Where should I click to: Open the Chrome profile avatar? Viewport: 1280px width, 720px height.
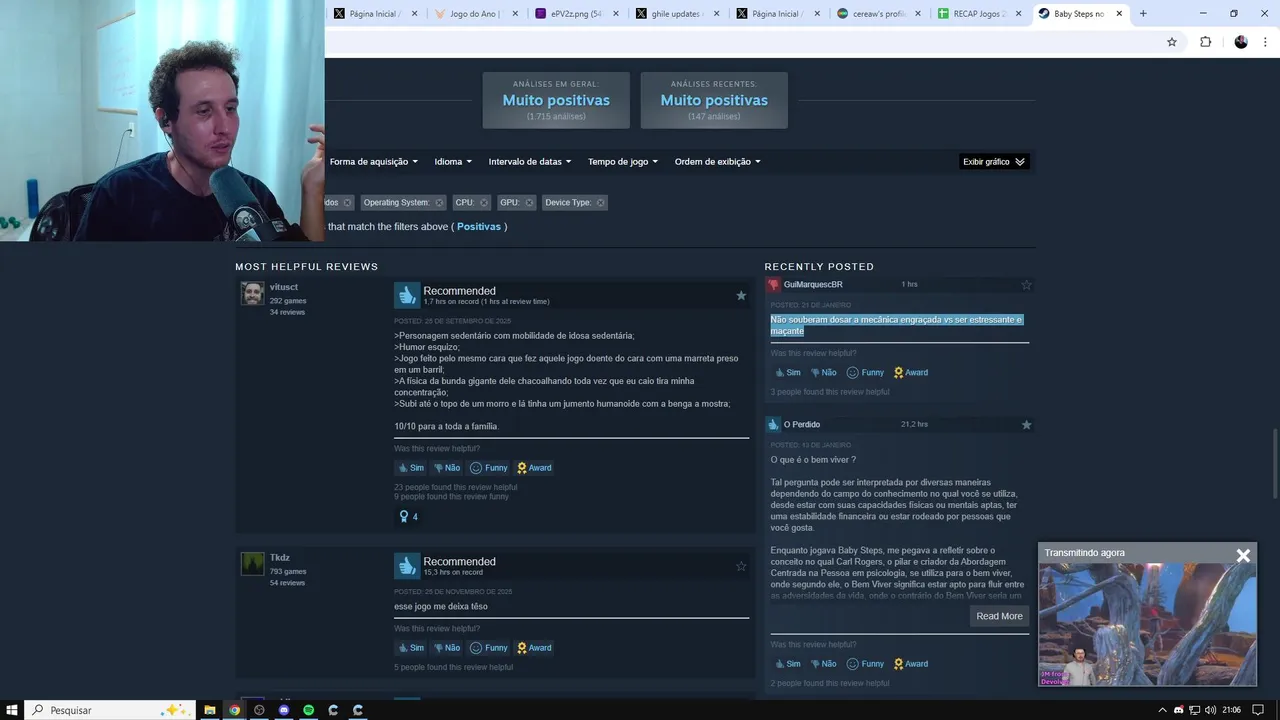[x=1241, y=42]
